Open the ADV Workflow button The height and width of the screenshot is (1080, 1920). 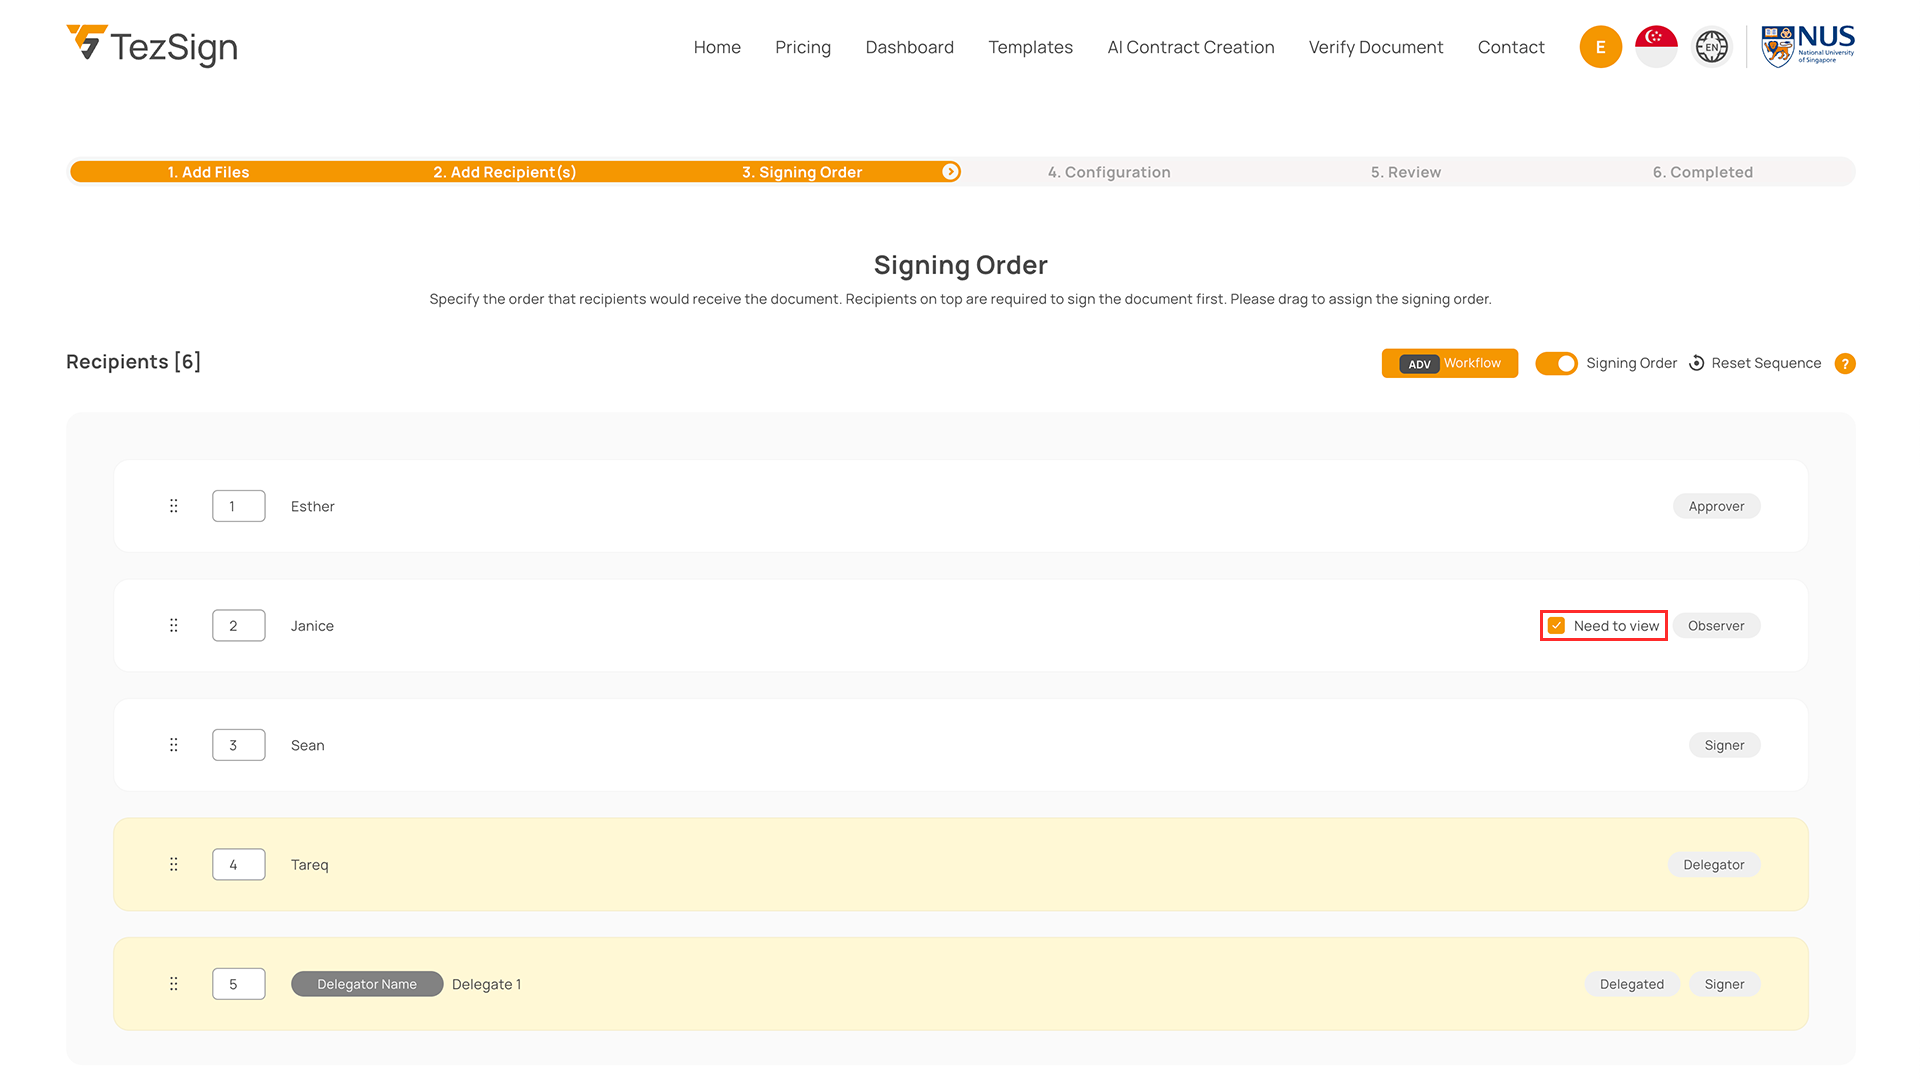click(x=1449, y=363)
